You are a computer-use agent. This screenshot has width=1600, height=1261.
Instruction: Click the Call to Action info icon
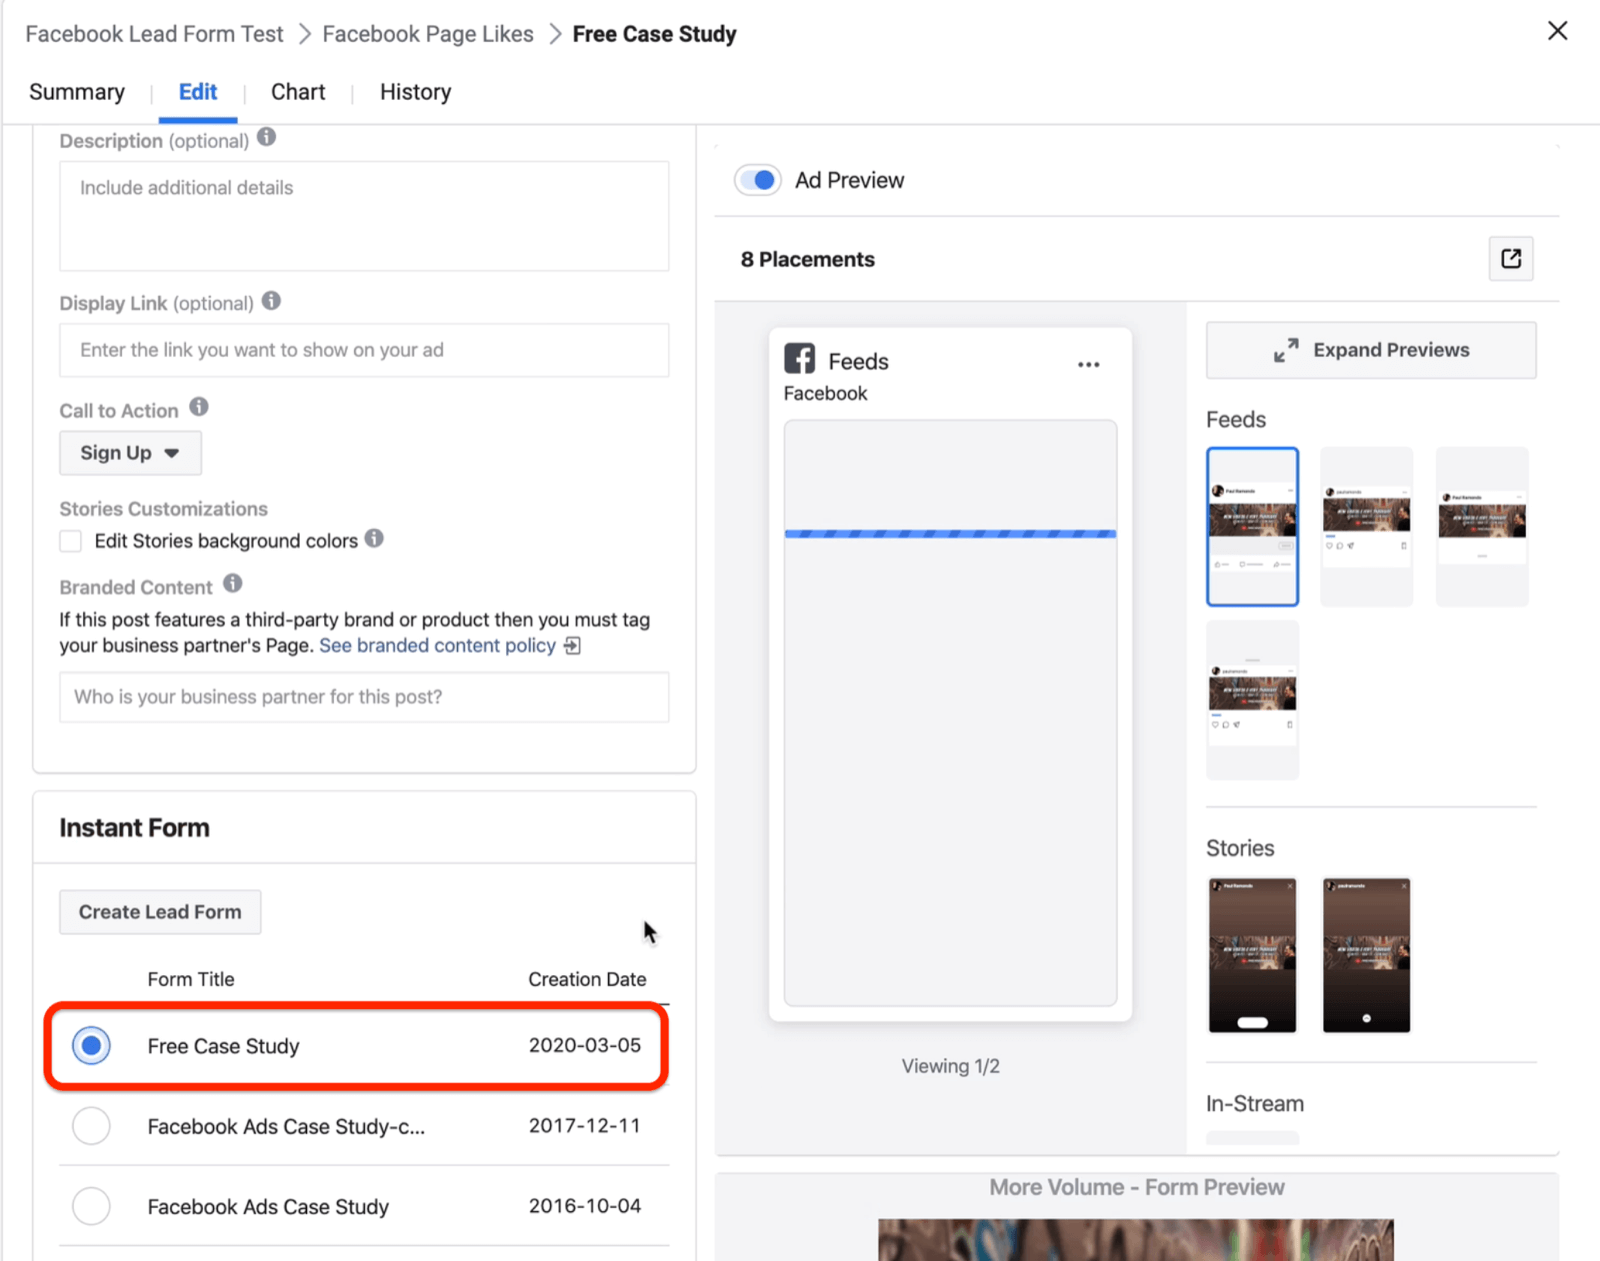coord(199,407)
